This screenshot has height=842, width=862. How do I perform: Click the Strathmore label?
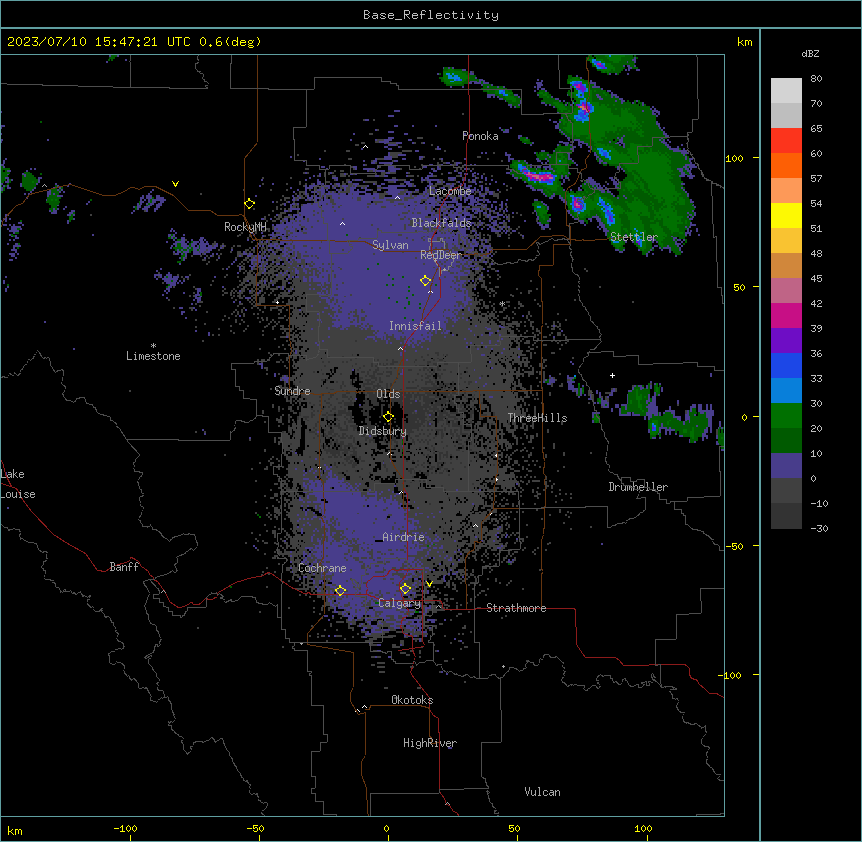point(516,608)
